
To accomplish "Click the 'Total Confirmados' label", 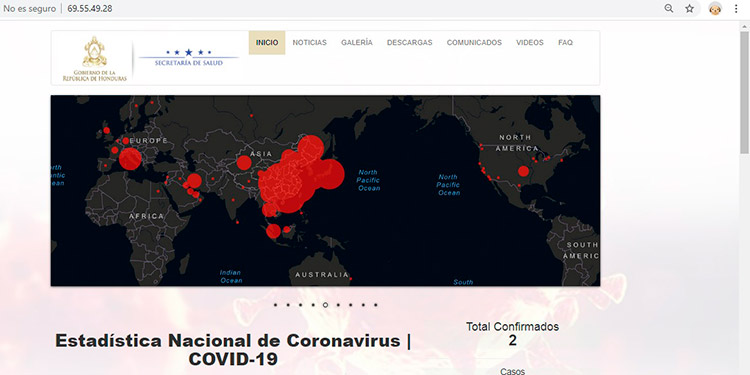I will [512, 327].
